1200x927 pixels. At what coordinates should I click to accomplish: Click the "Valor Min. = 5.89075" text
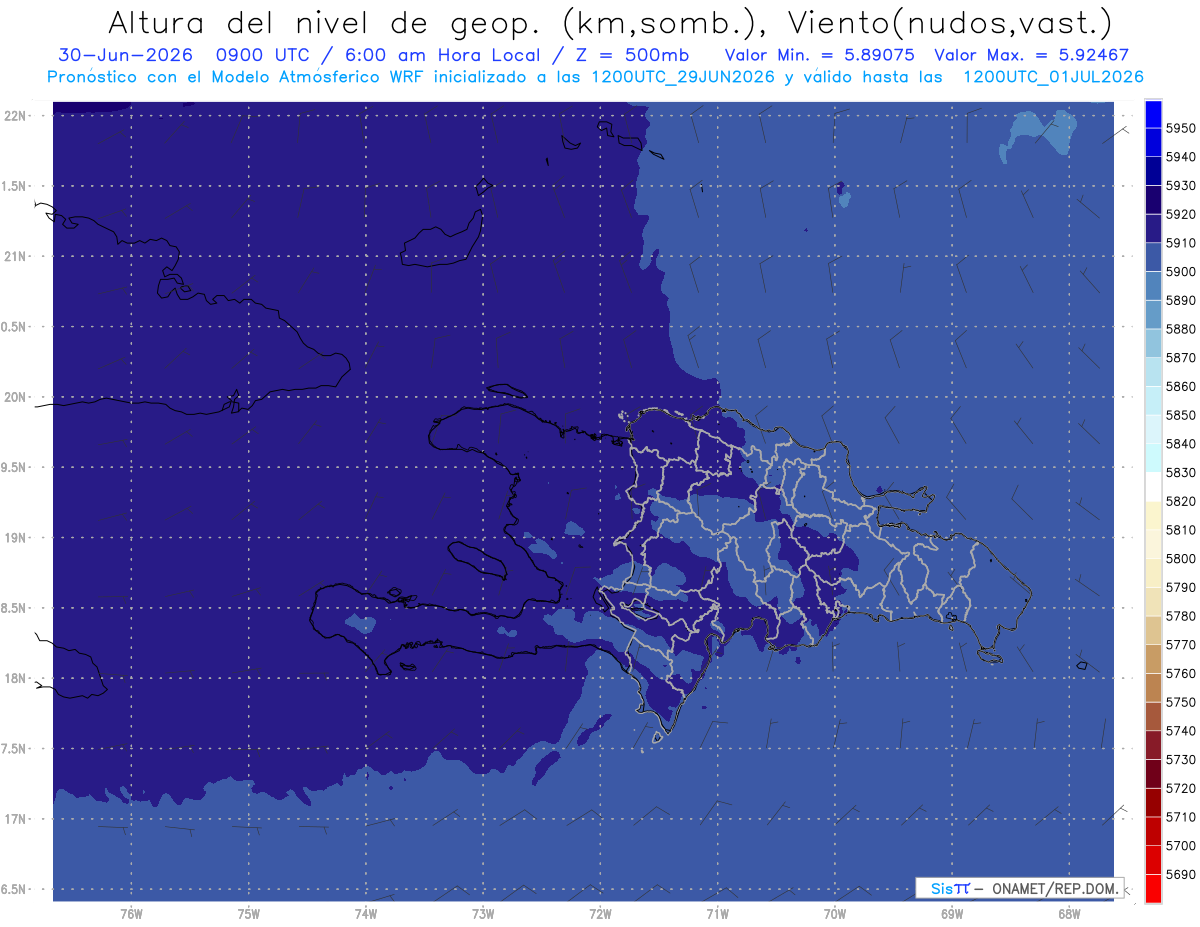coord(819,56)
